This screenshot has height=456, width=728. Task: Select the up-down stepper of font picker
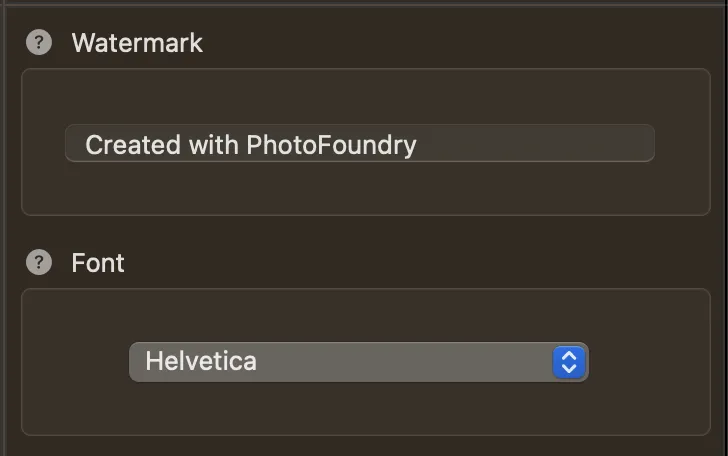(568, 362)
